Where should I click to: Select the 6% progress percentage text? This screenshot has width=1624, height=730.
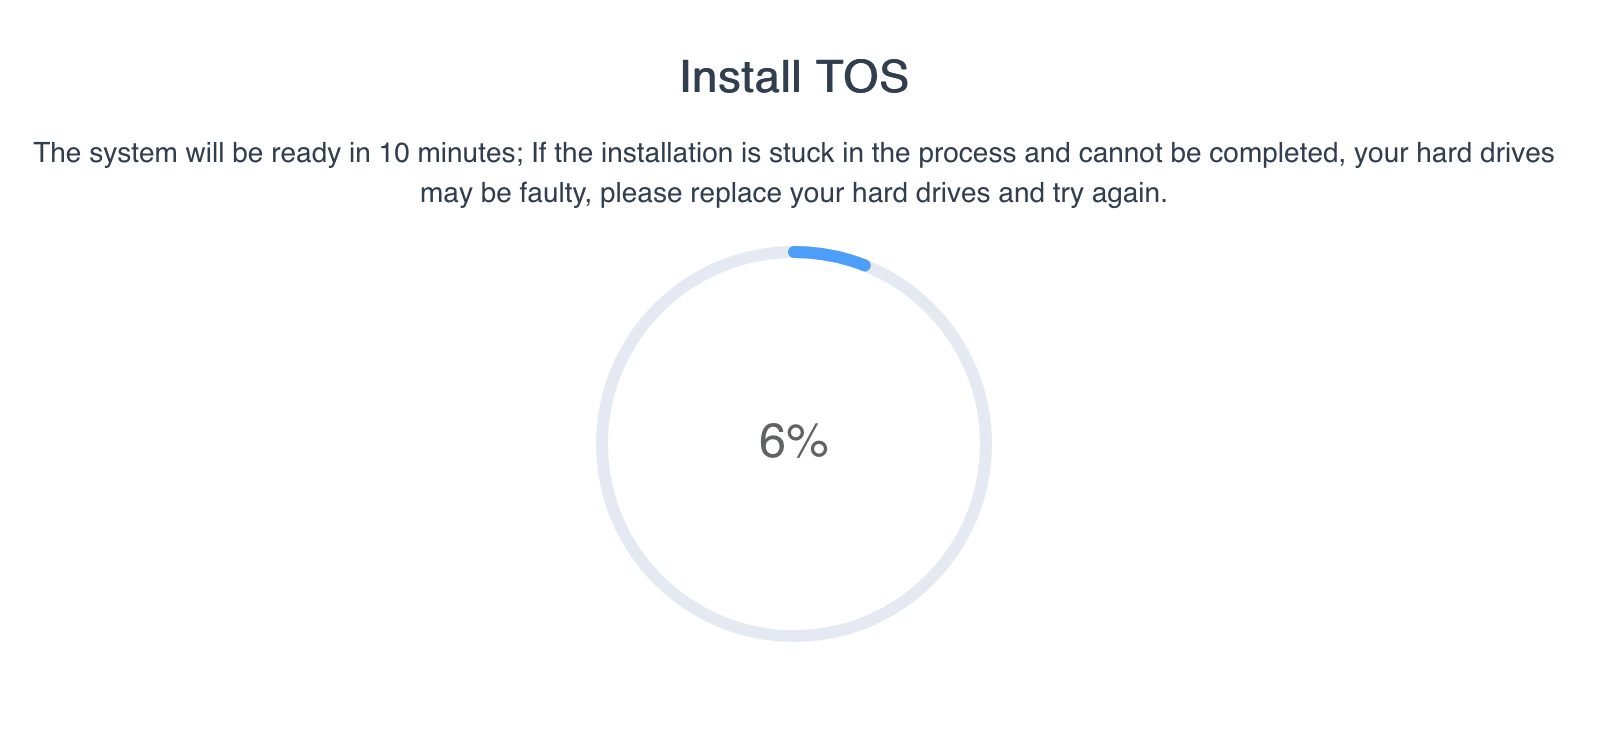794,441
